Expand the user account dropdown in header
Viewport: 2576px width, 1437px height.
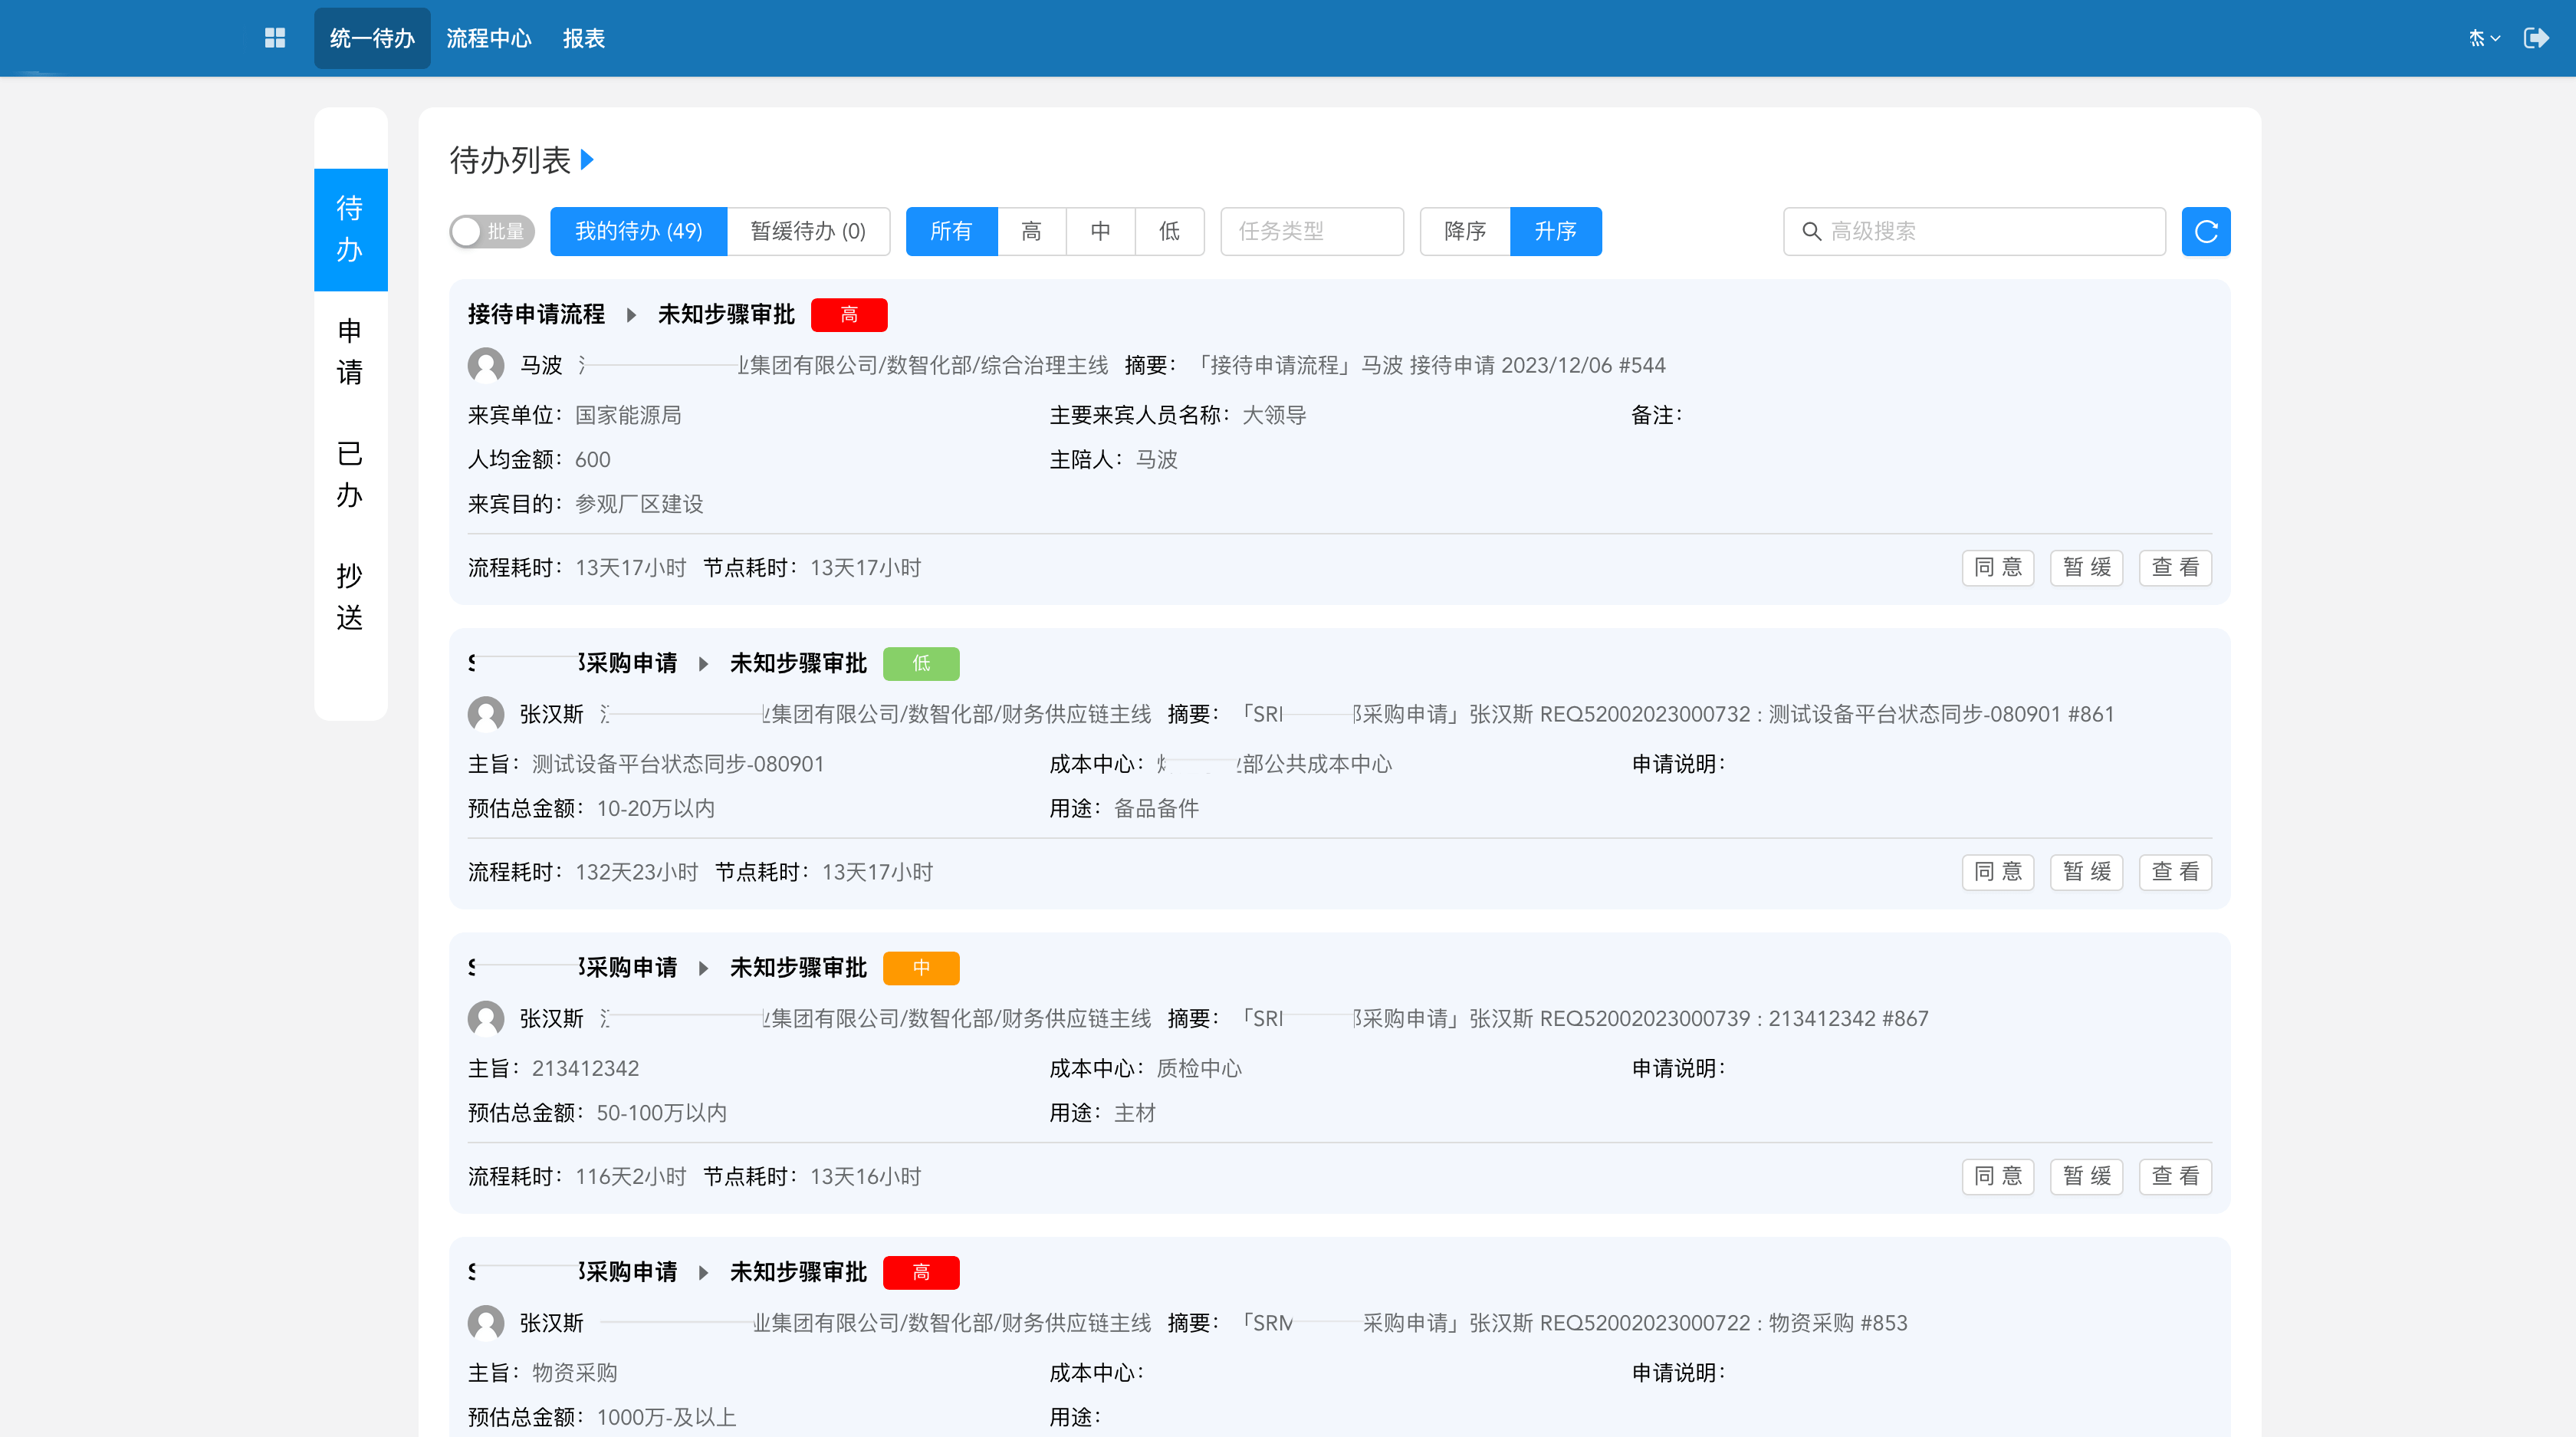2484,38
